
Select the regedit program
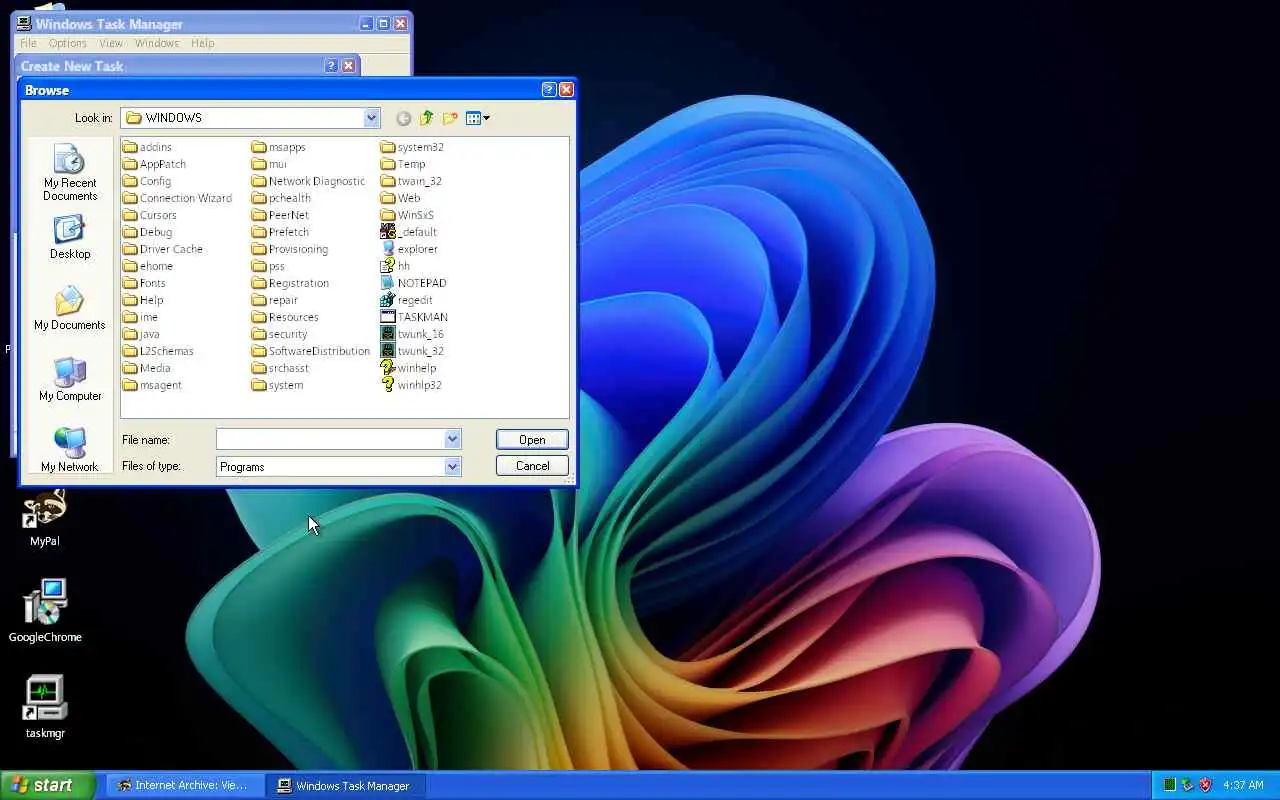pos(407,300)
